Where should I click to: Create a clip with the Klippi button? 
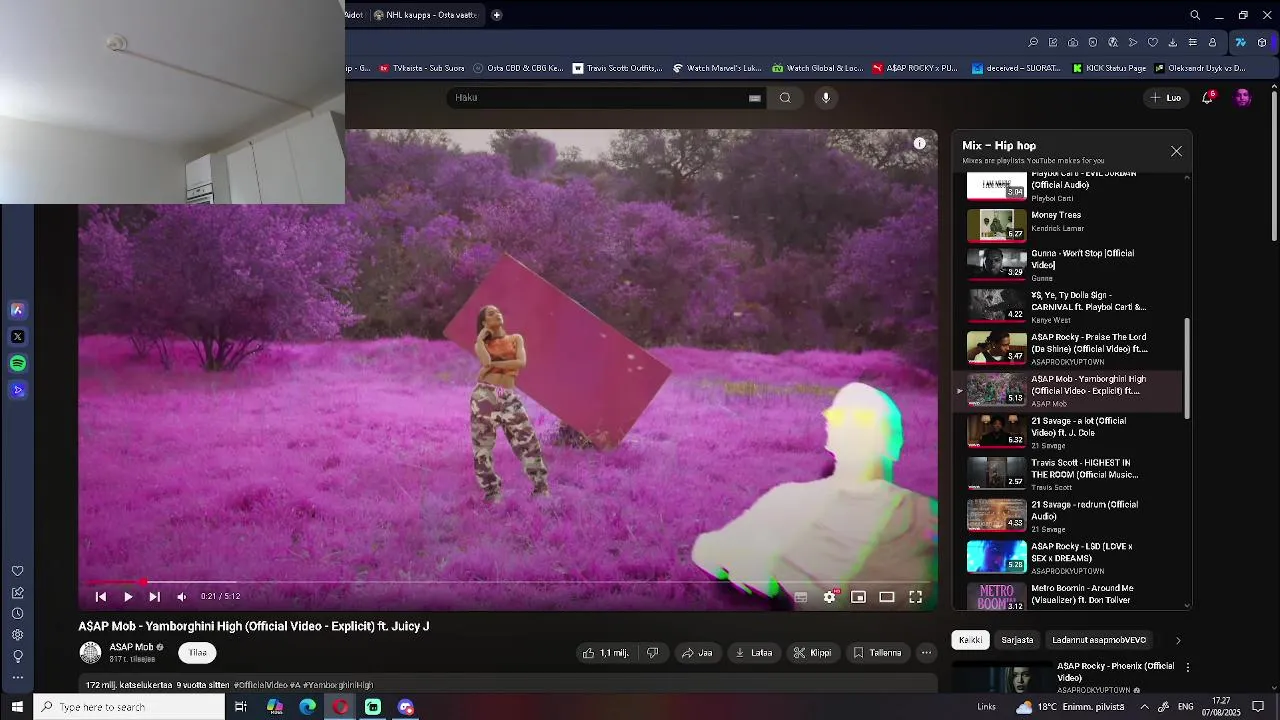(812, 653)
